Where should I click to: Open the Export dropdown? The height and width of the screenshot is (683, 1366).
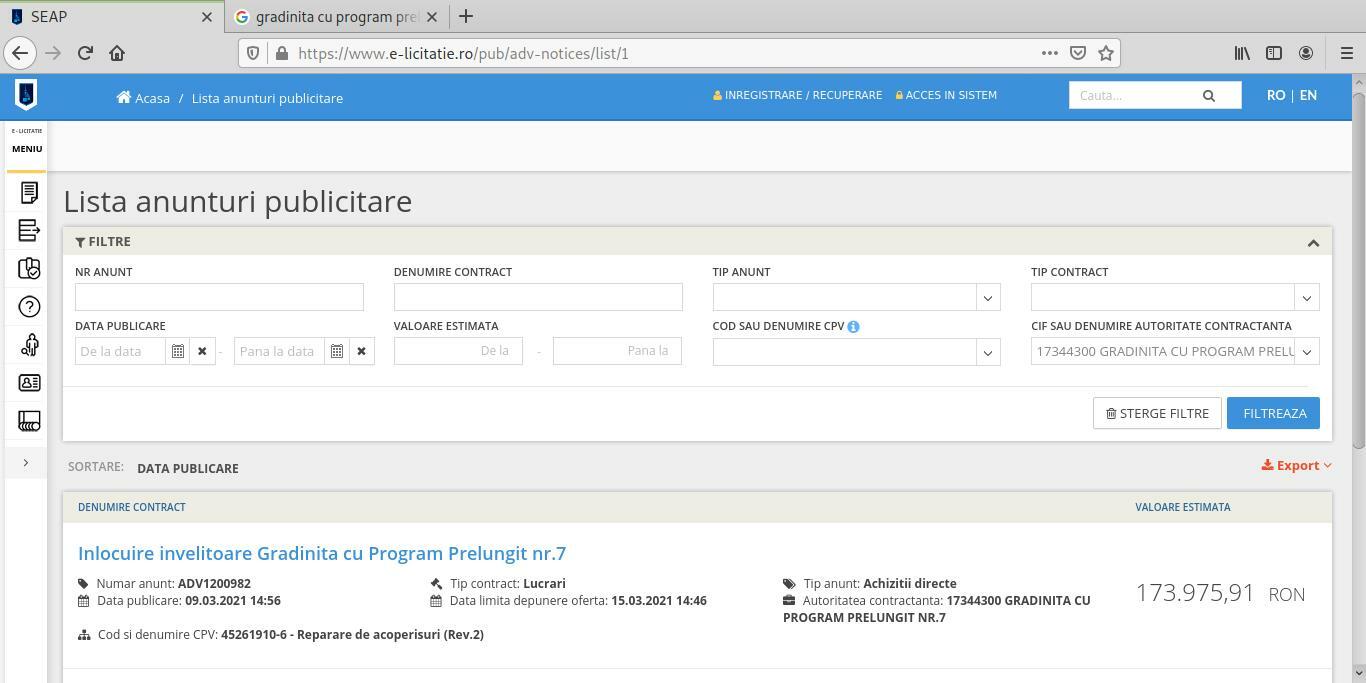pos(1296,465)
